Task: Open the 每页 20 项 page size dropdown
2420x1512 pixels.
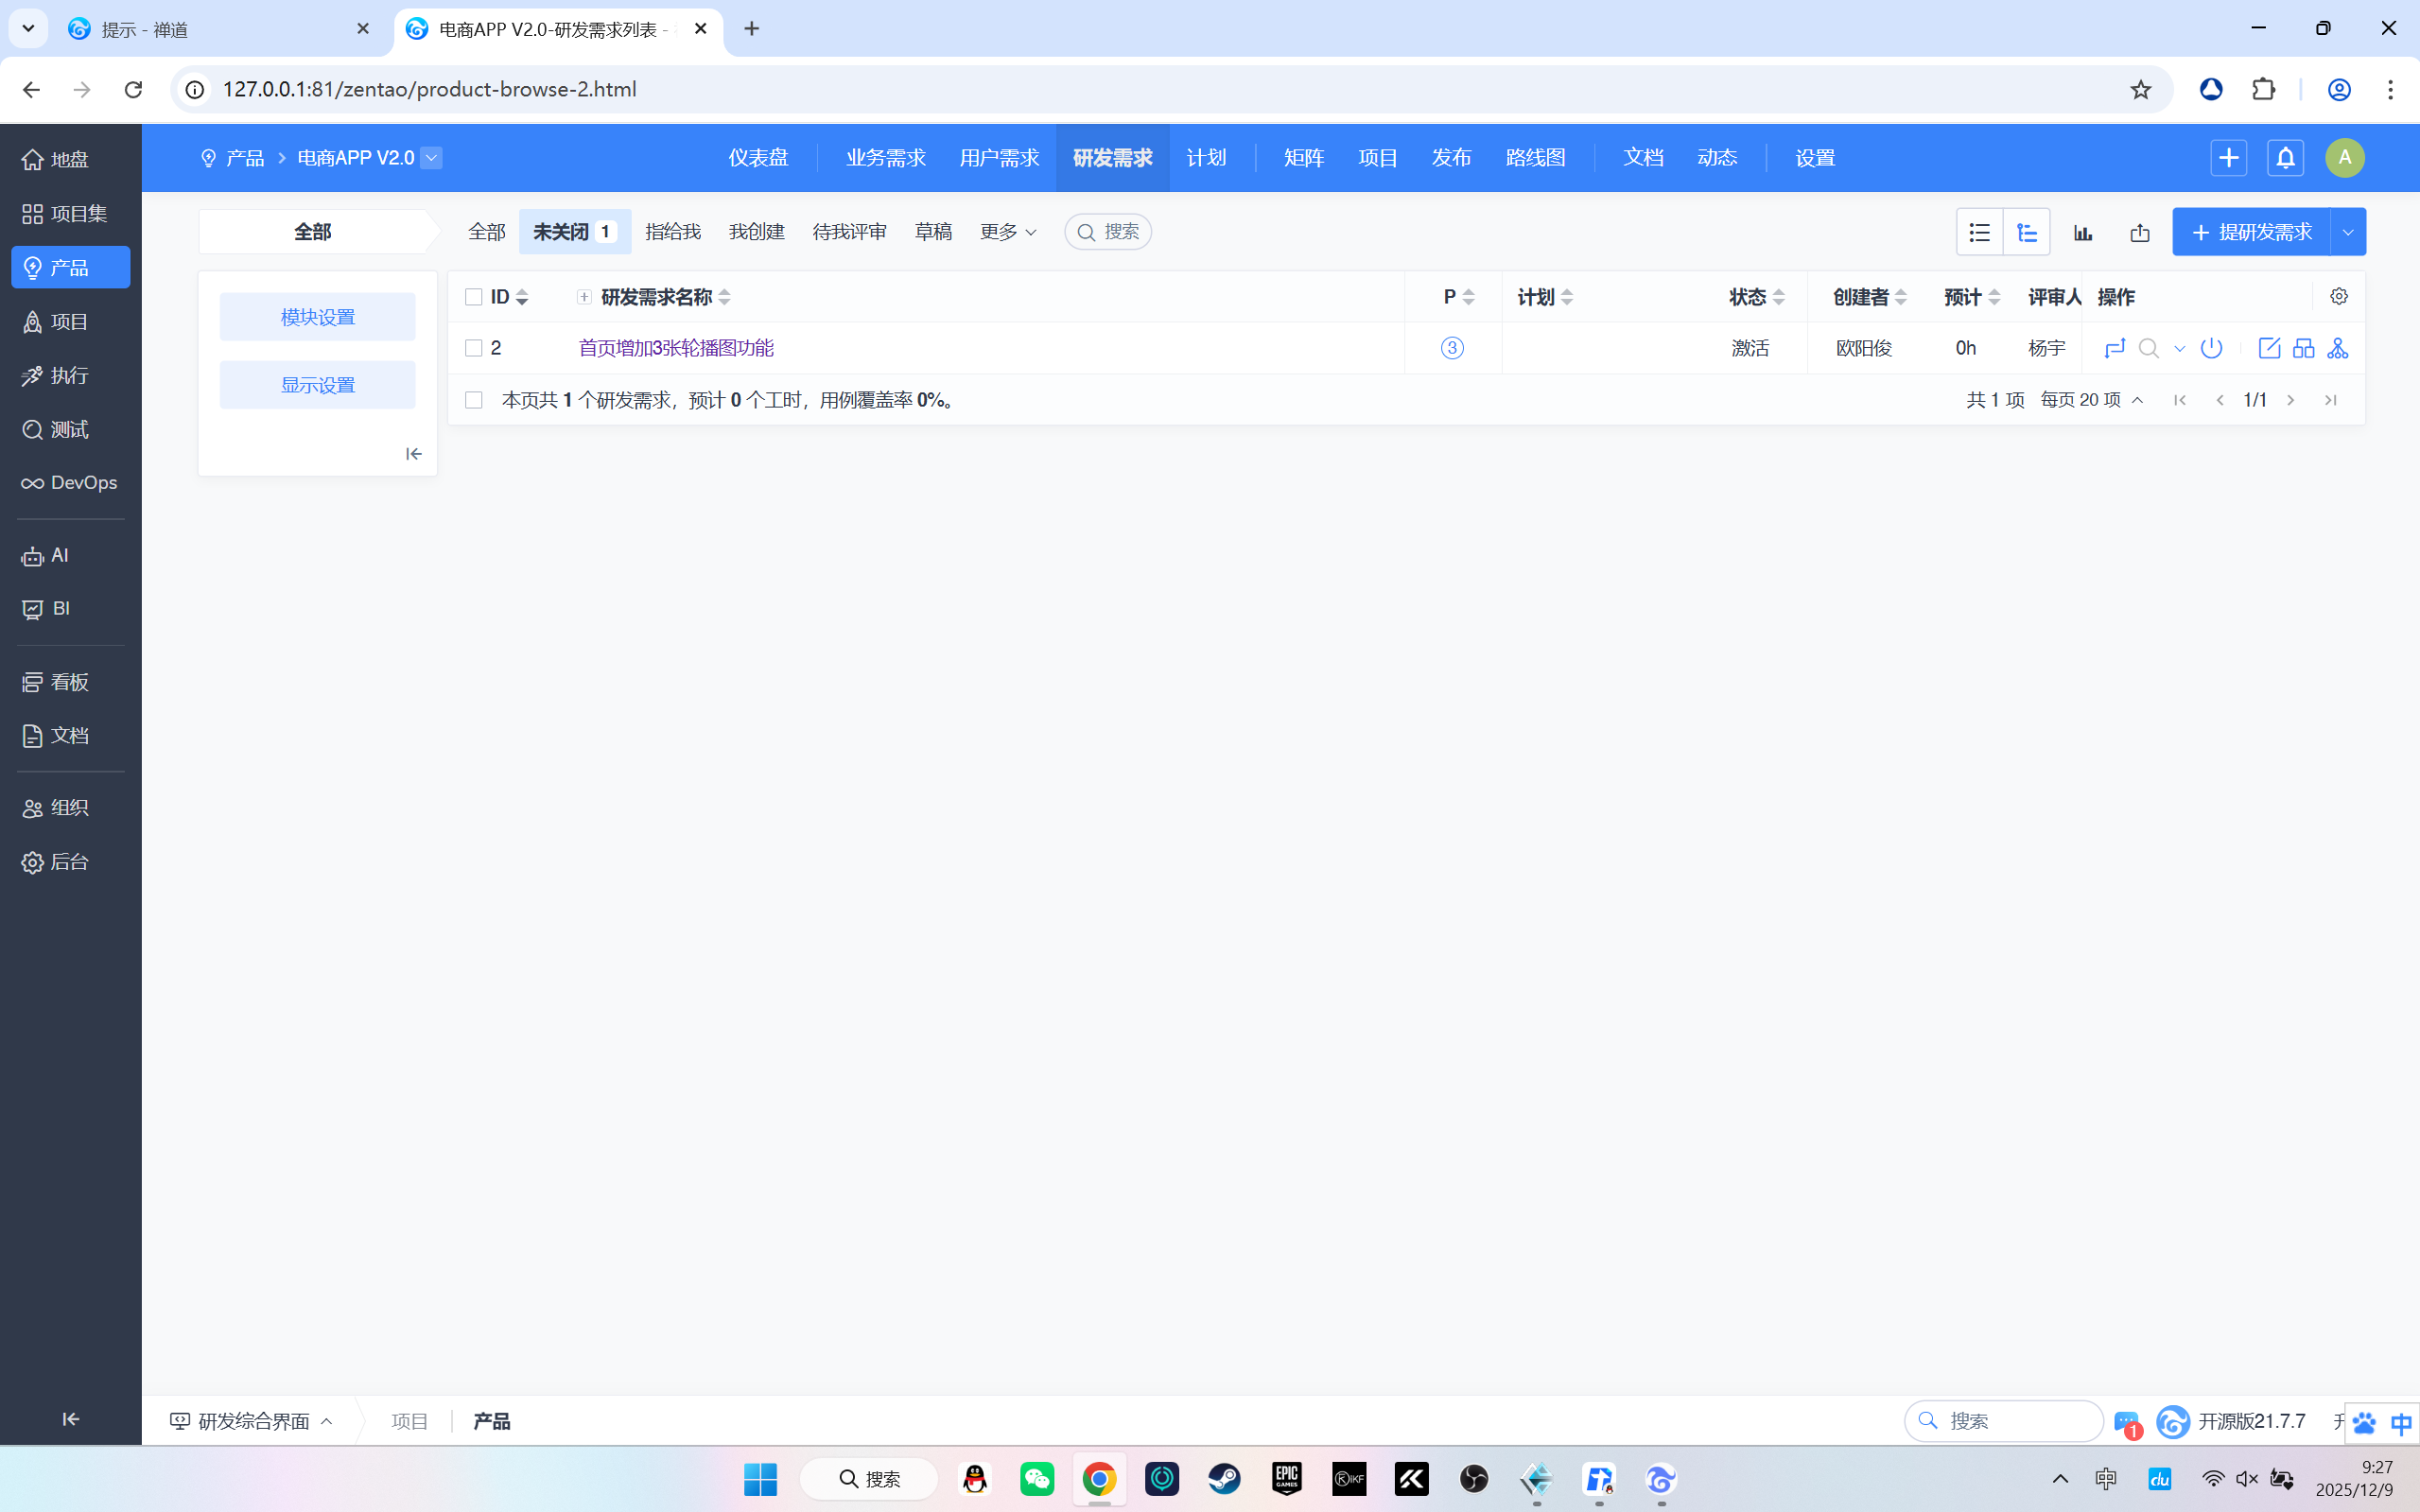Action: [2091, 400]
